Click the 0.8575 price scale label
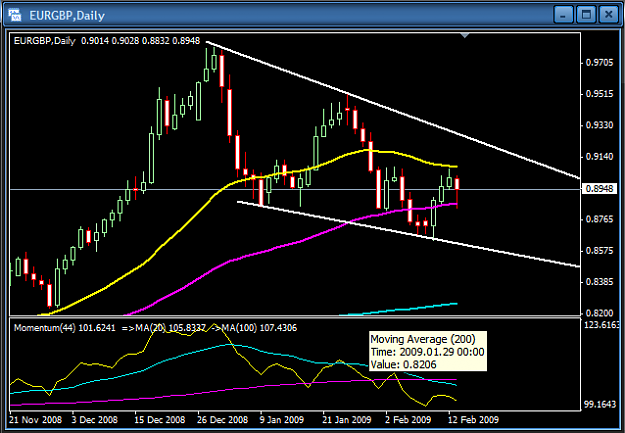The width and height of the screenshot is (625, 433). coord(599,251)
